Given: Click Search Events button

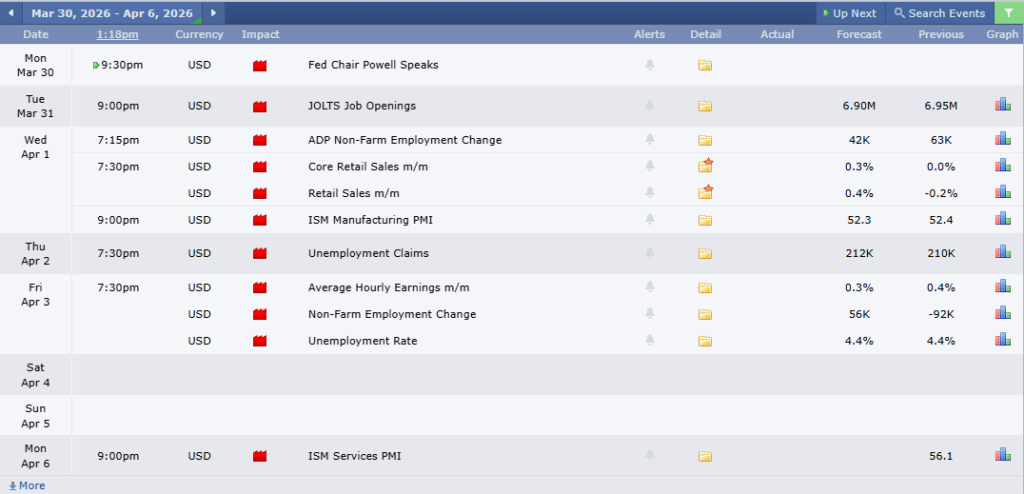Looking at the screenshot, I should pos(939,13).
